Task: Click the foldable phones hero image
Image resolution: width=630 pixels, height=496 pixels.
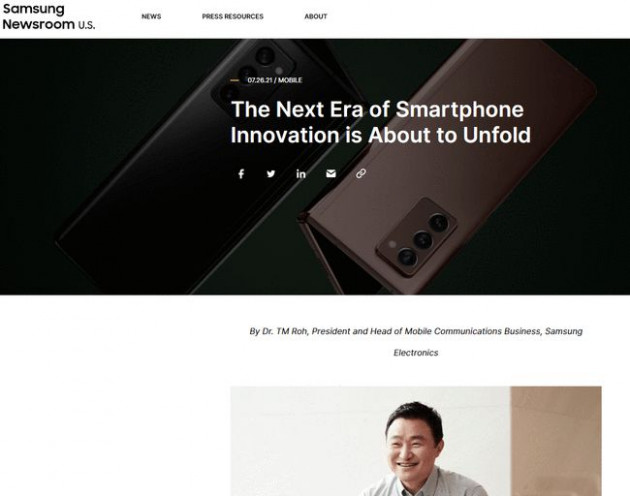Action: pos(315,167)
